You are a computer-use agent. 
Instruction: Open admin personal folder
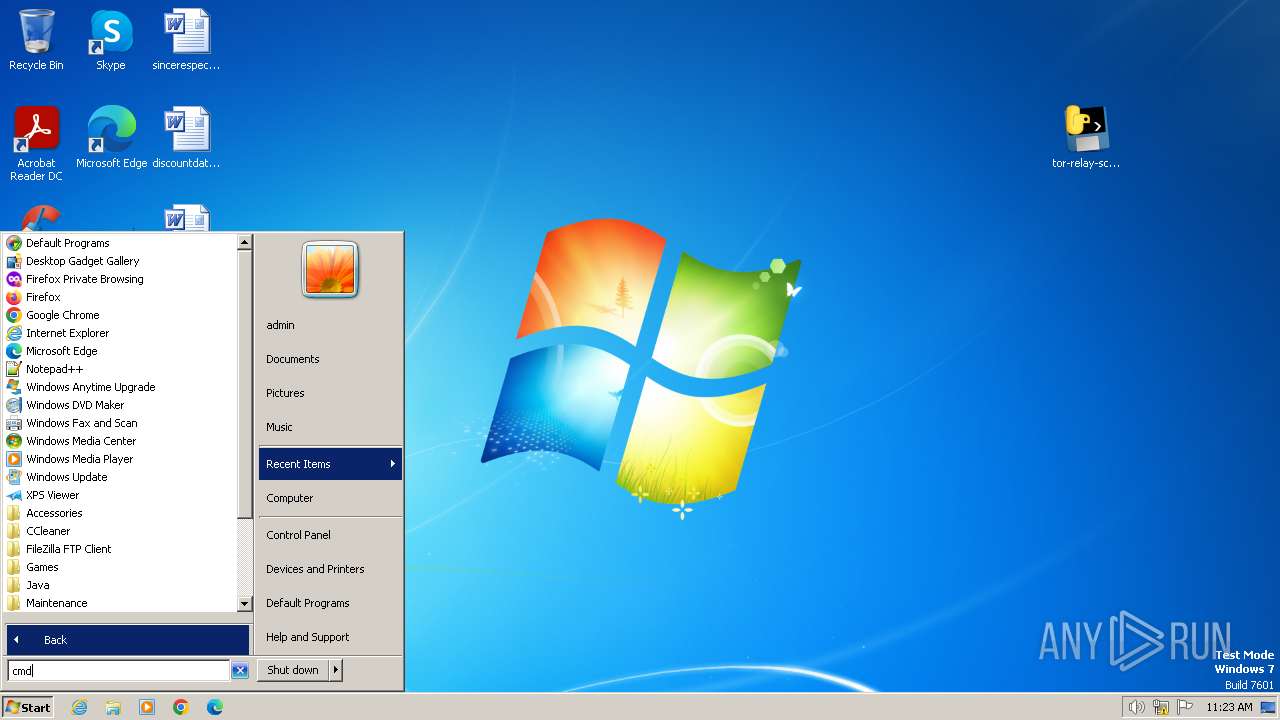(x=330, y=325)
